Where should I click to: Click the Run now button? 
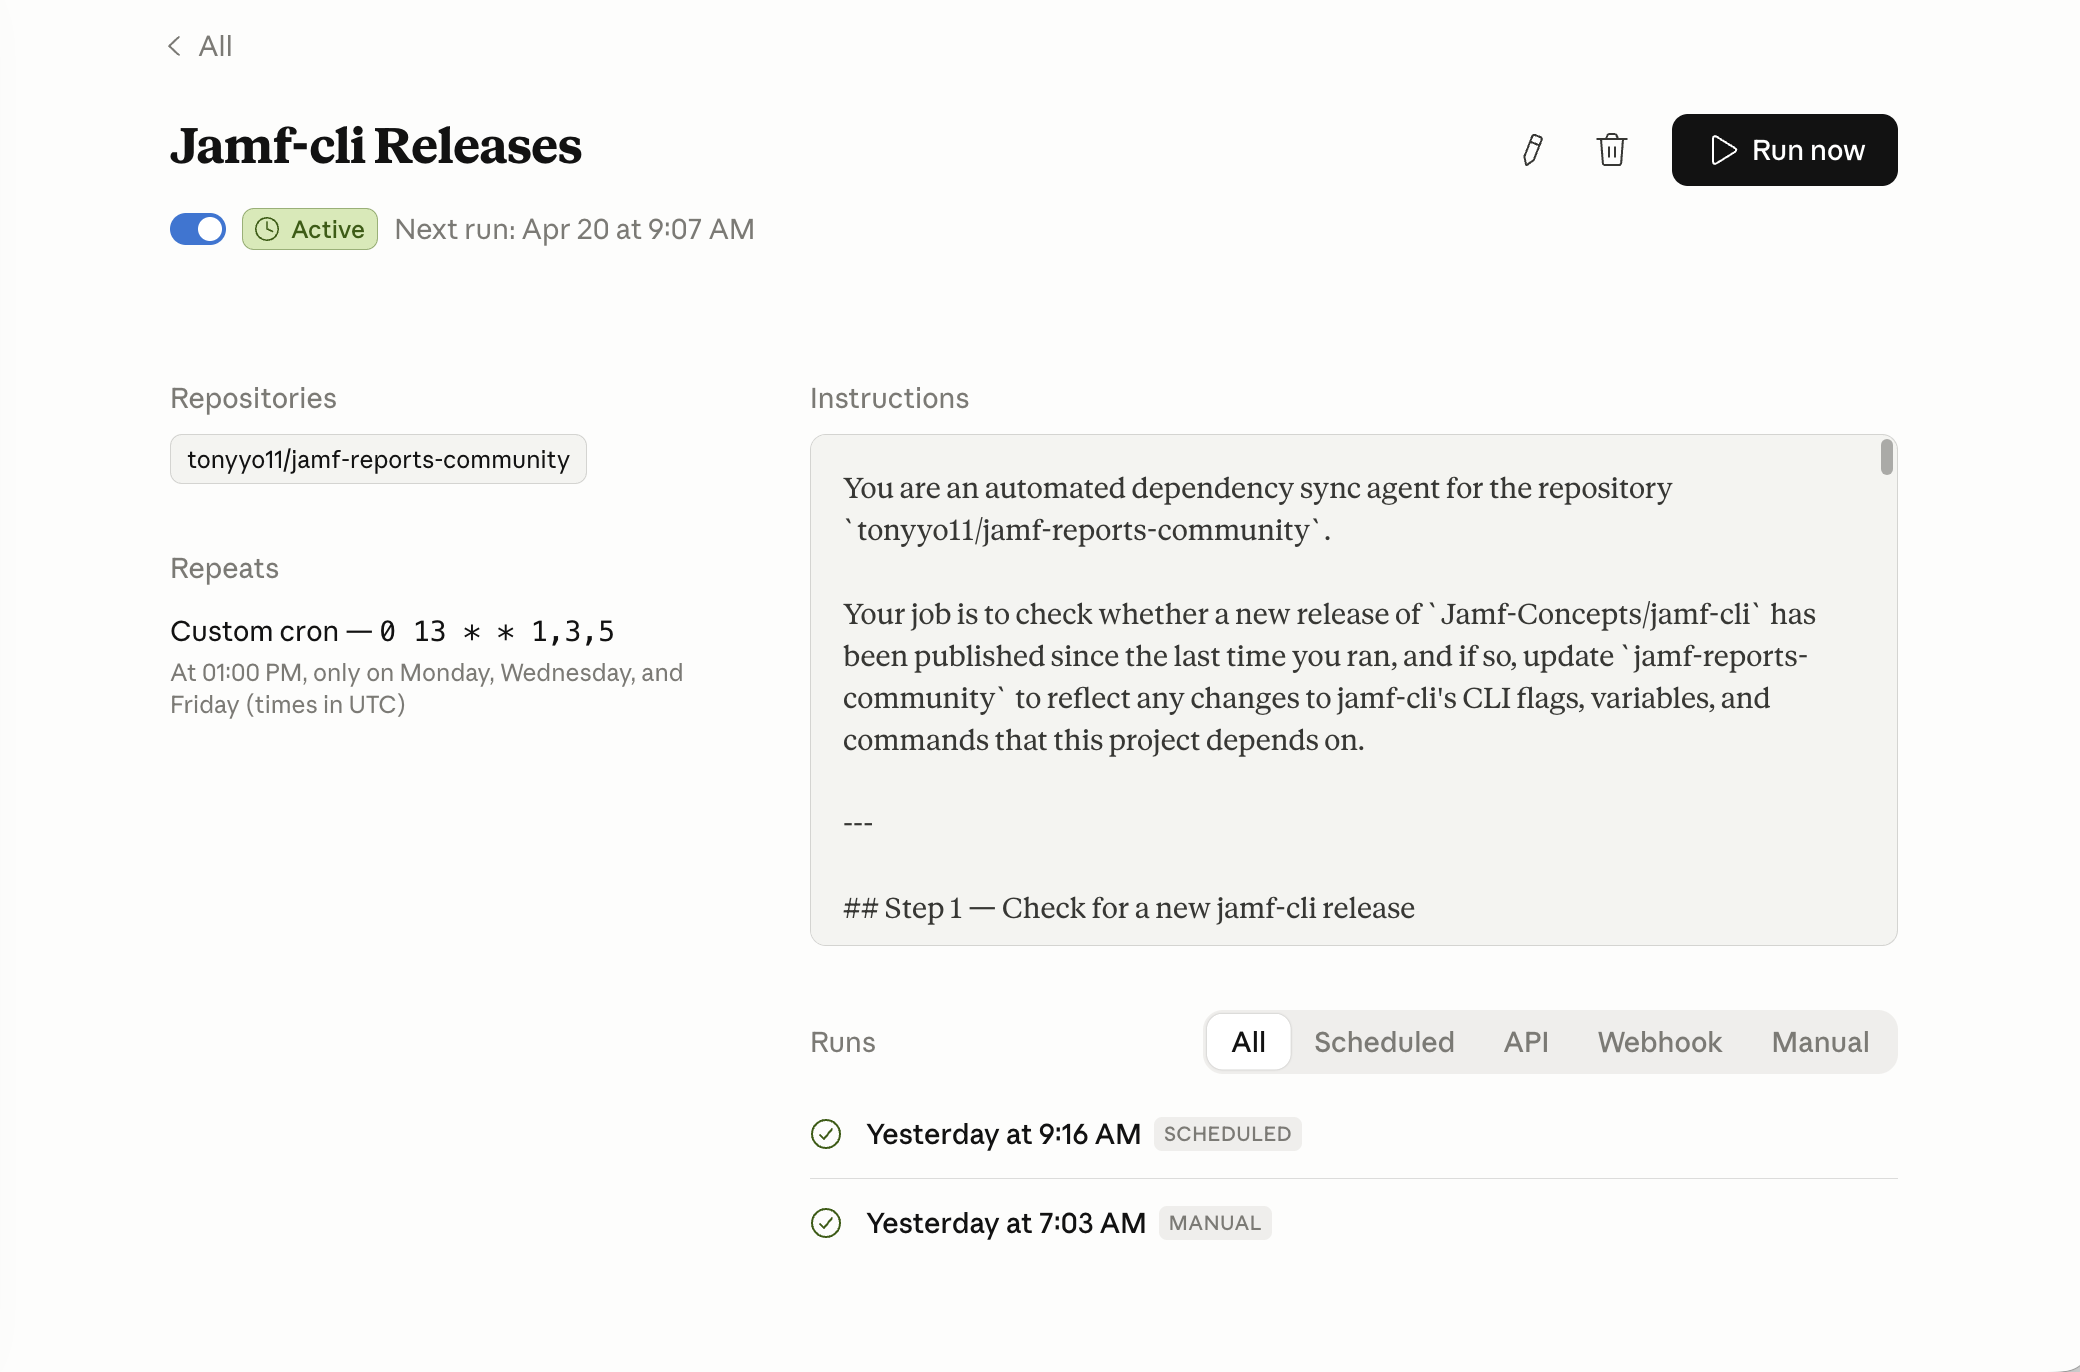pos(1784,150)
